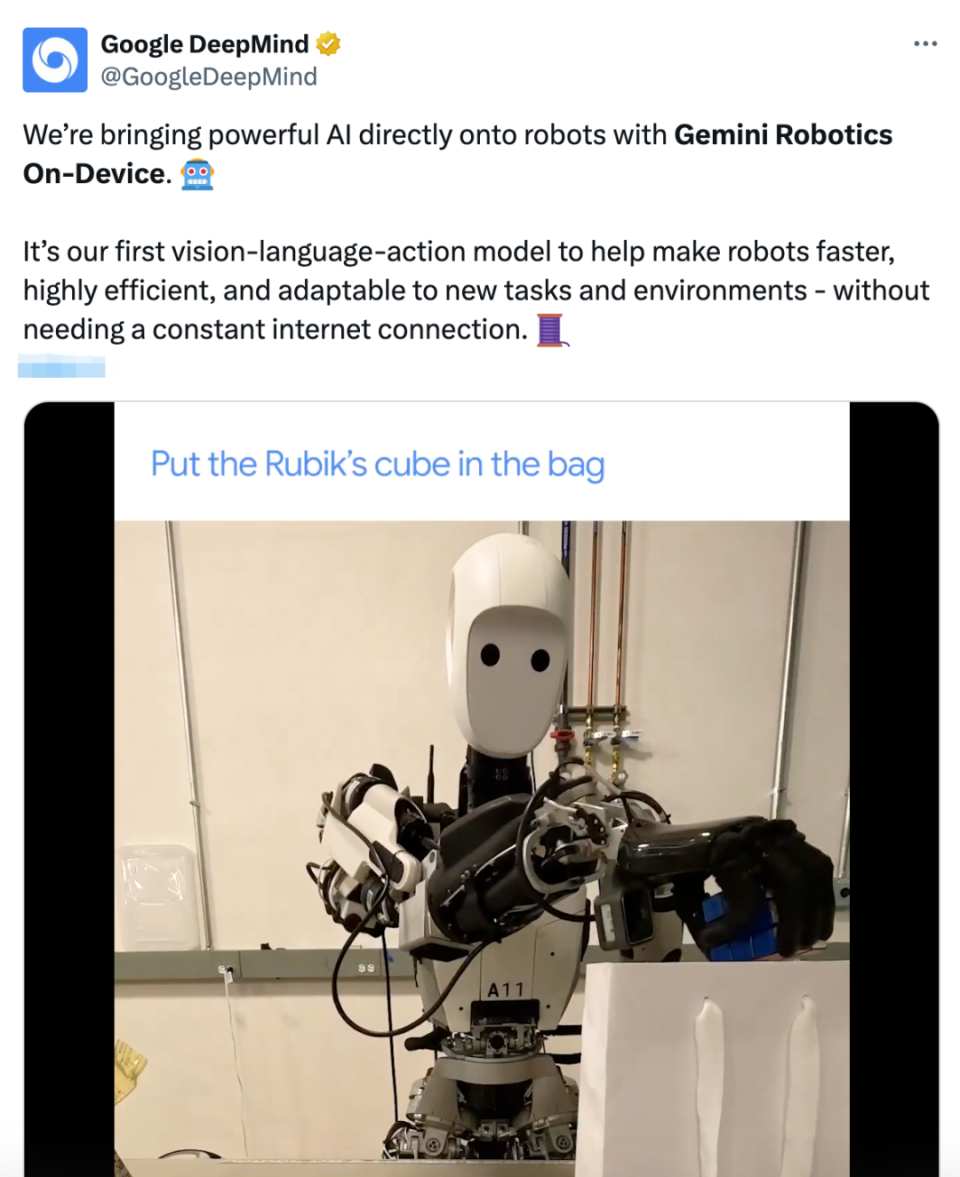The width and height of the screenshot is (960, 1177).
Task: Play the embedded robot video
Action: click(x=481, y=789)
